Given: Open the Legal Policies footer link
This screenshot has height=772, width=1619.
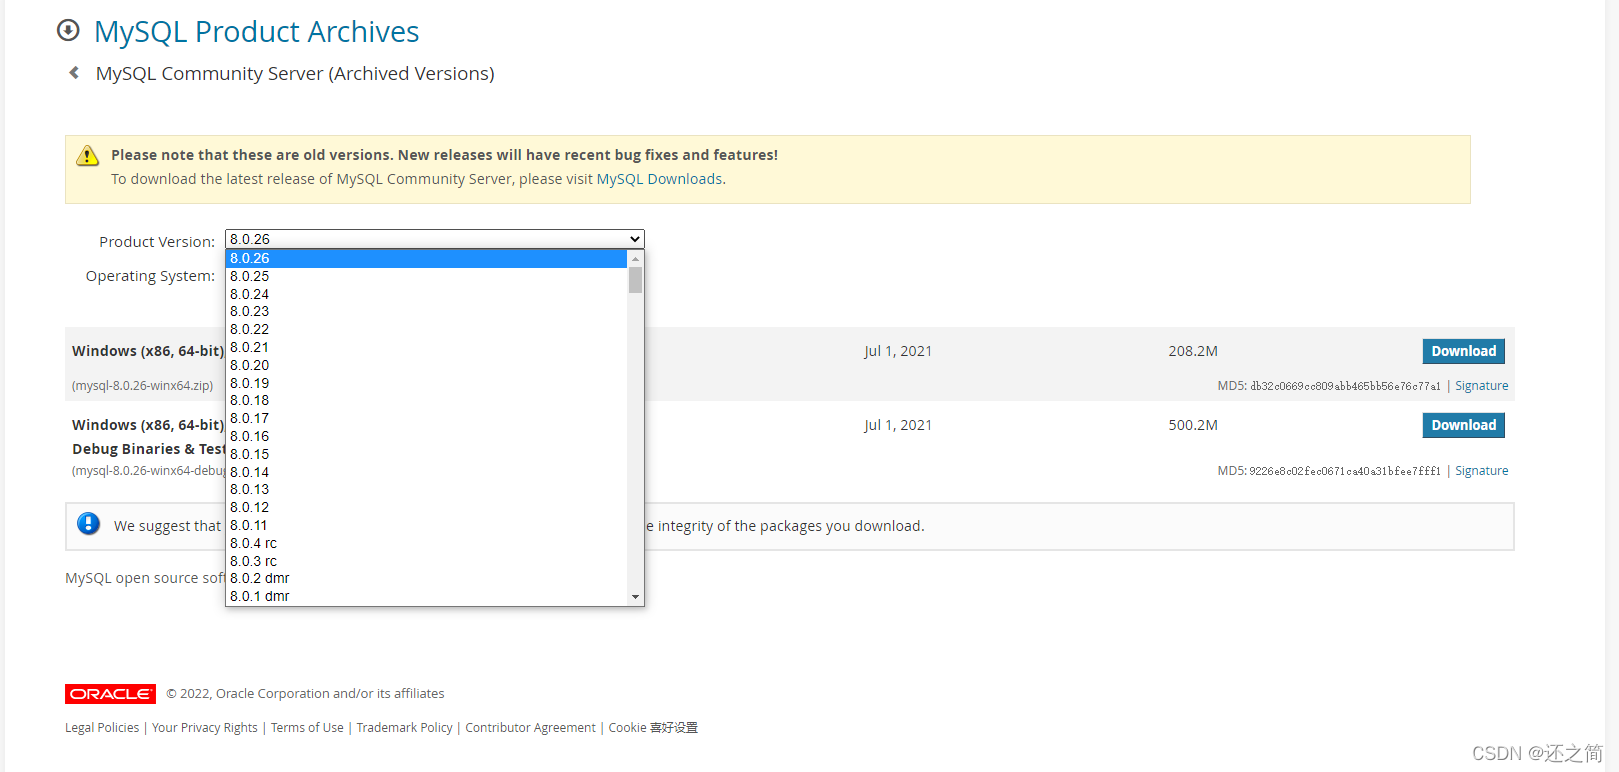Looking at the screenshot, I should (102, 728).
